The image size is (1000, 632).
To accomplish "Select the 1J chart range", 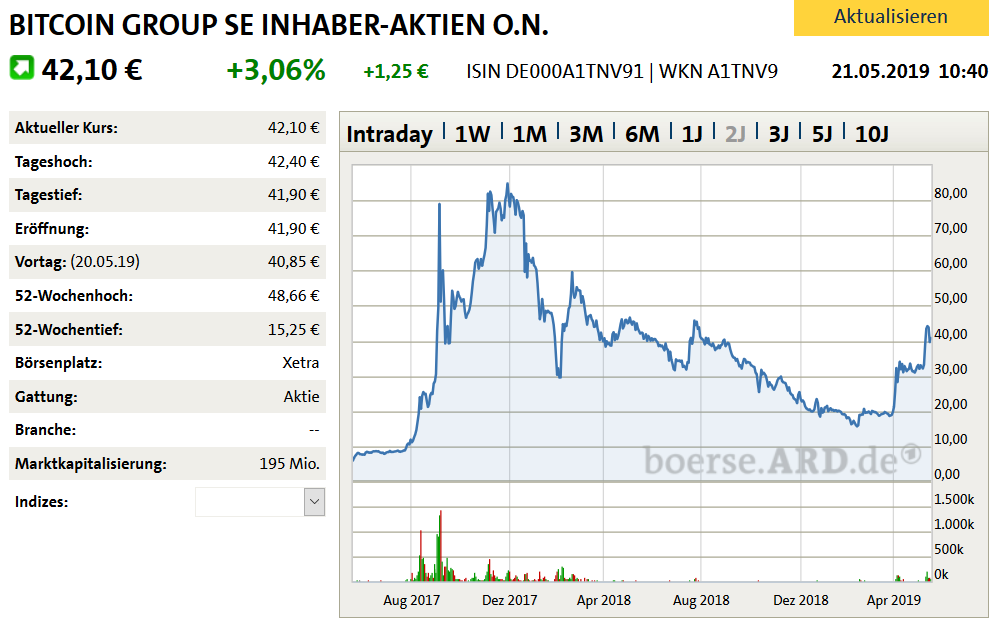I will pyautogui.click(x=692, y=134).
